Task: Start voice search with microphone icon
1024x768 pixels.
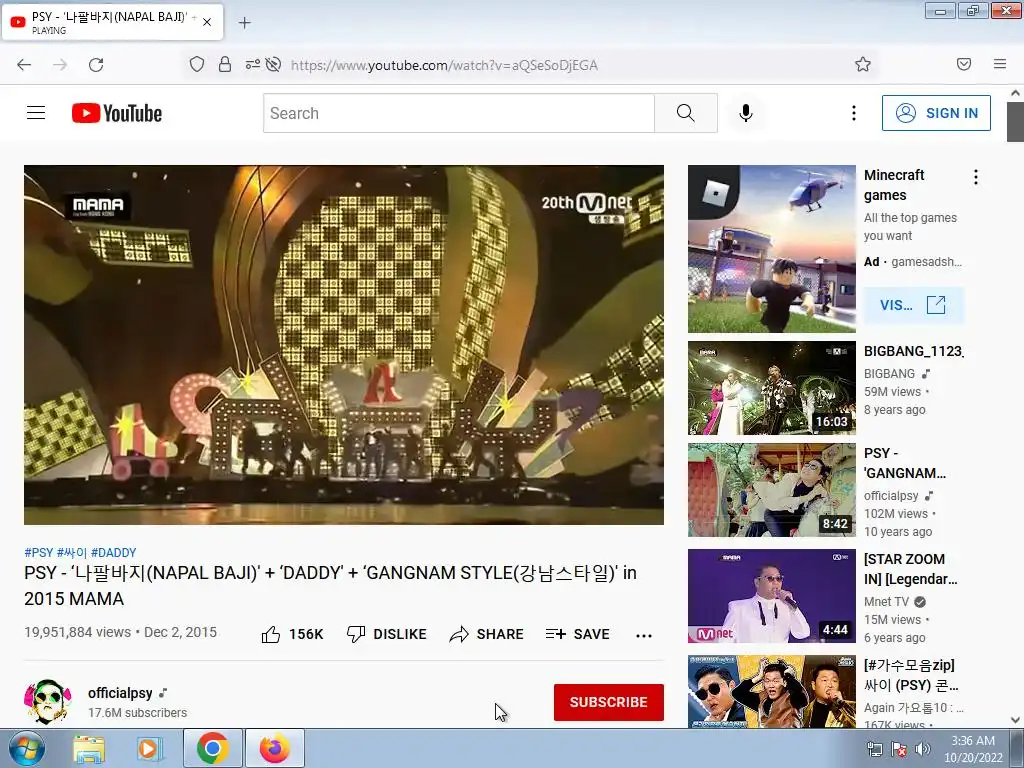Action: (x=746, y=113)
